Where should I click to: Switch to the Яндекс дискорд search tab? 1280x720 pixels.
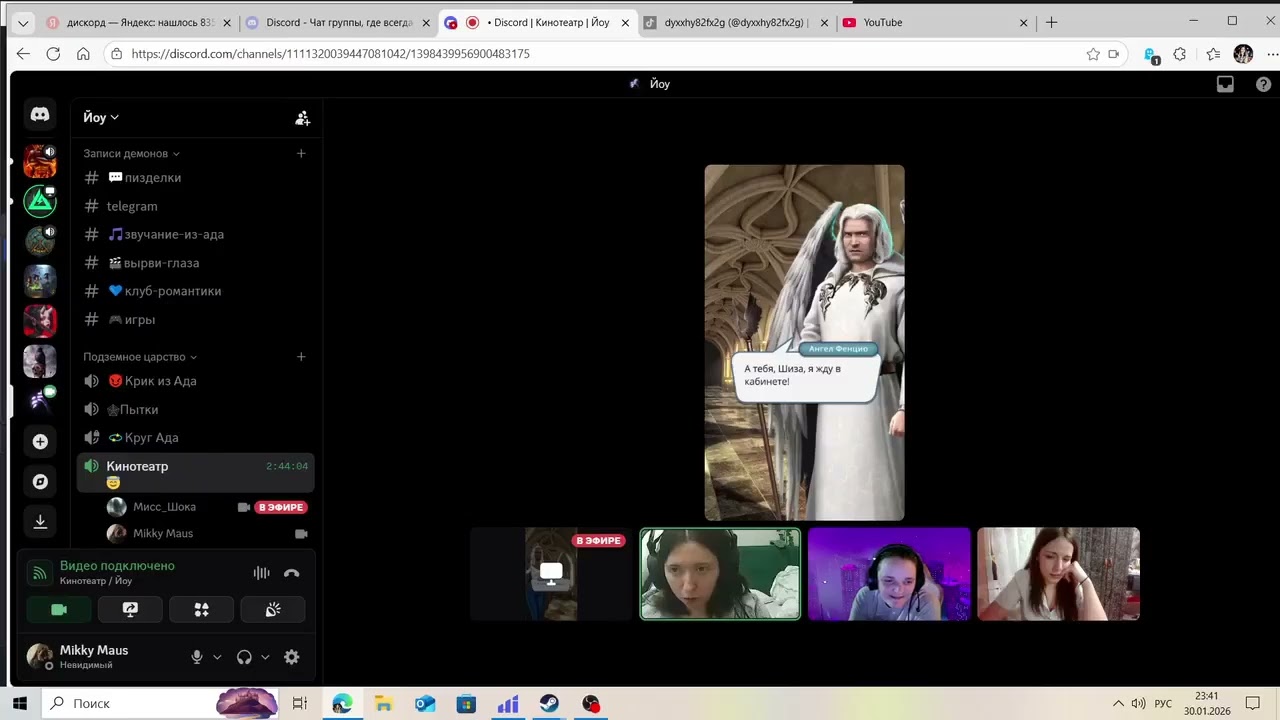coord(139,22)
